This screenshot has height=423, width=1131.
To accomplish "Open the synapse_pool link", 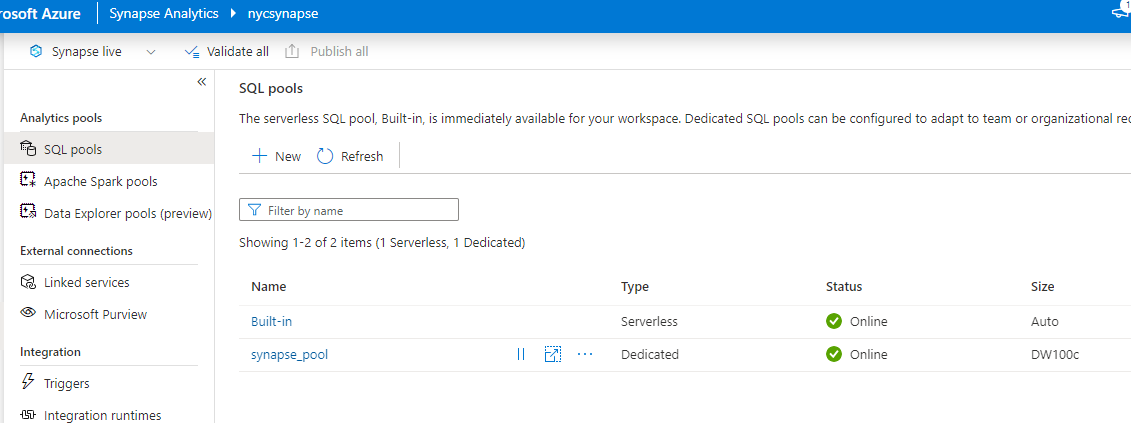I will (289, 354).
